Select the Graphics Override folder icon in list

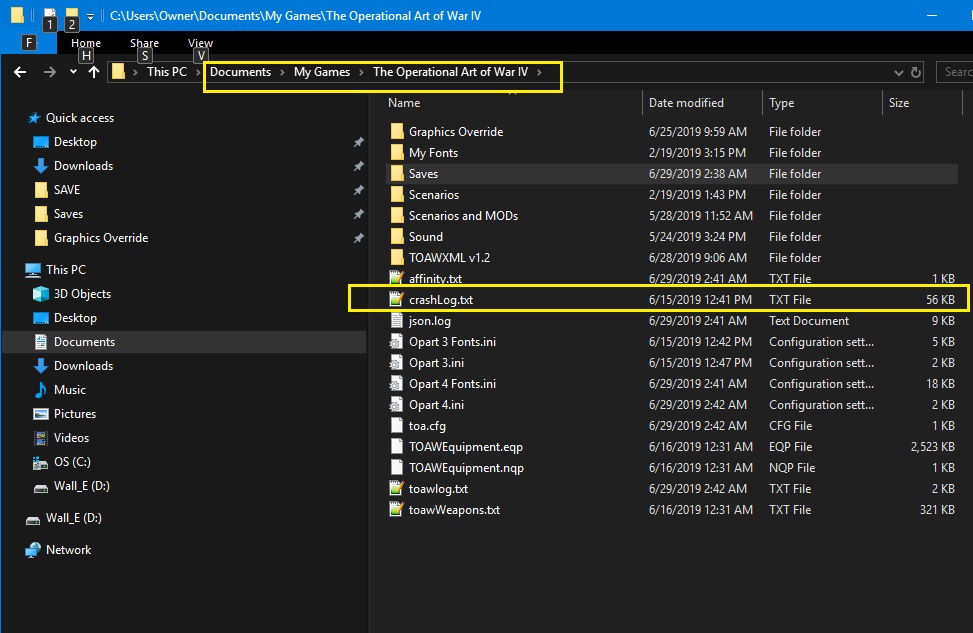pos(397,132)
